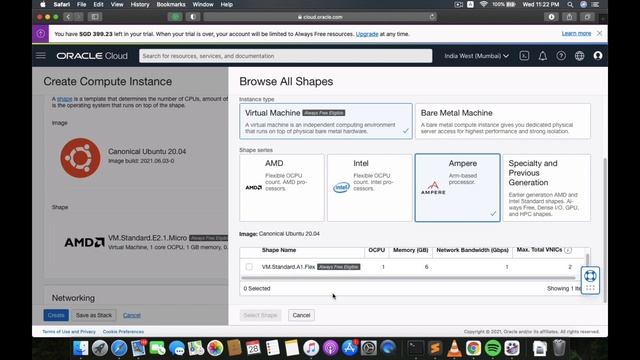Screen dimensions: 640x360
Task: Click the Safari address bar
Action: click(x=320, y=17)
